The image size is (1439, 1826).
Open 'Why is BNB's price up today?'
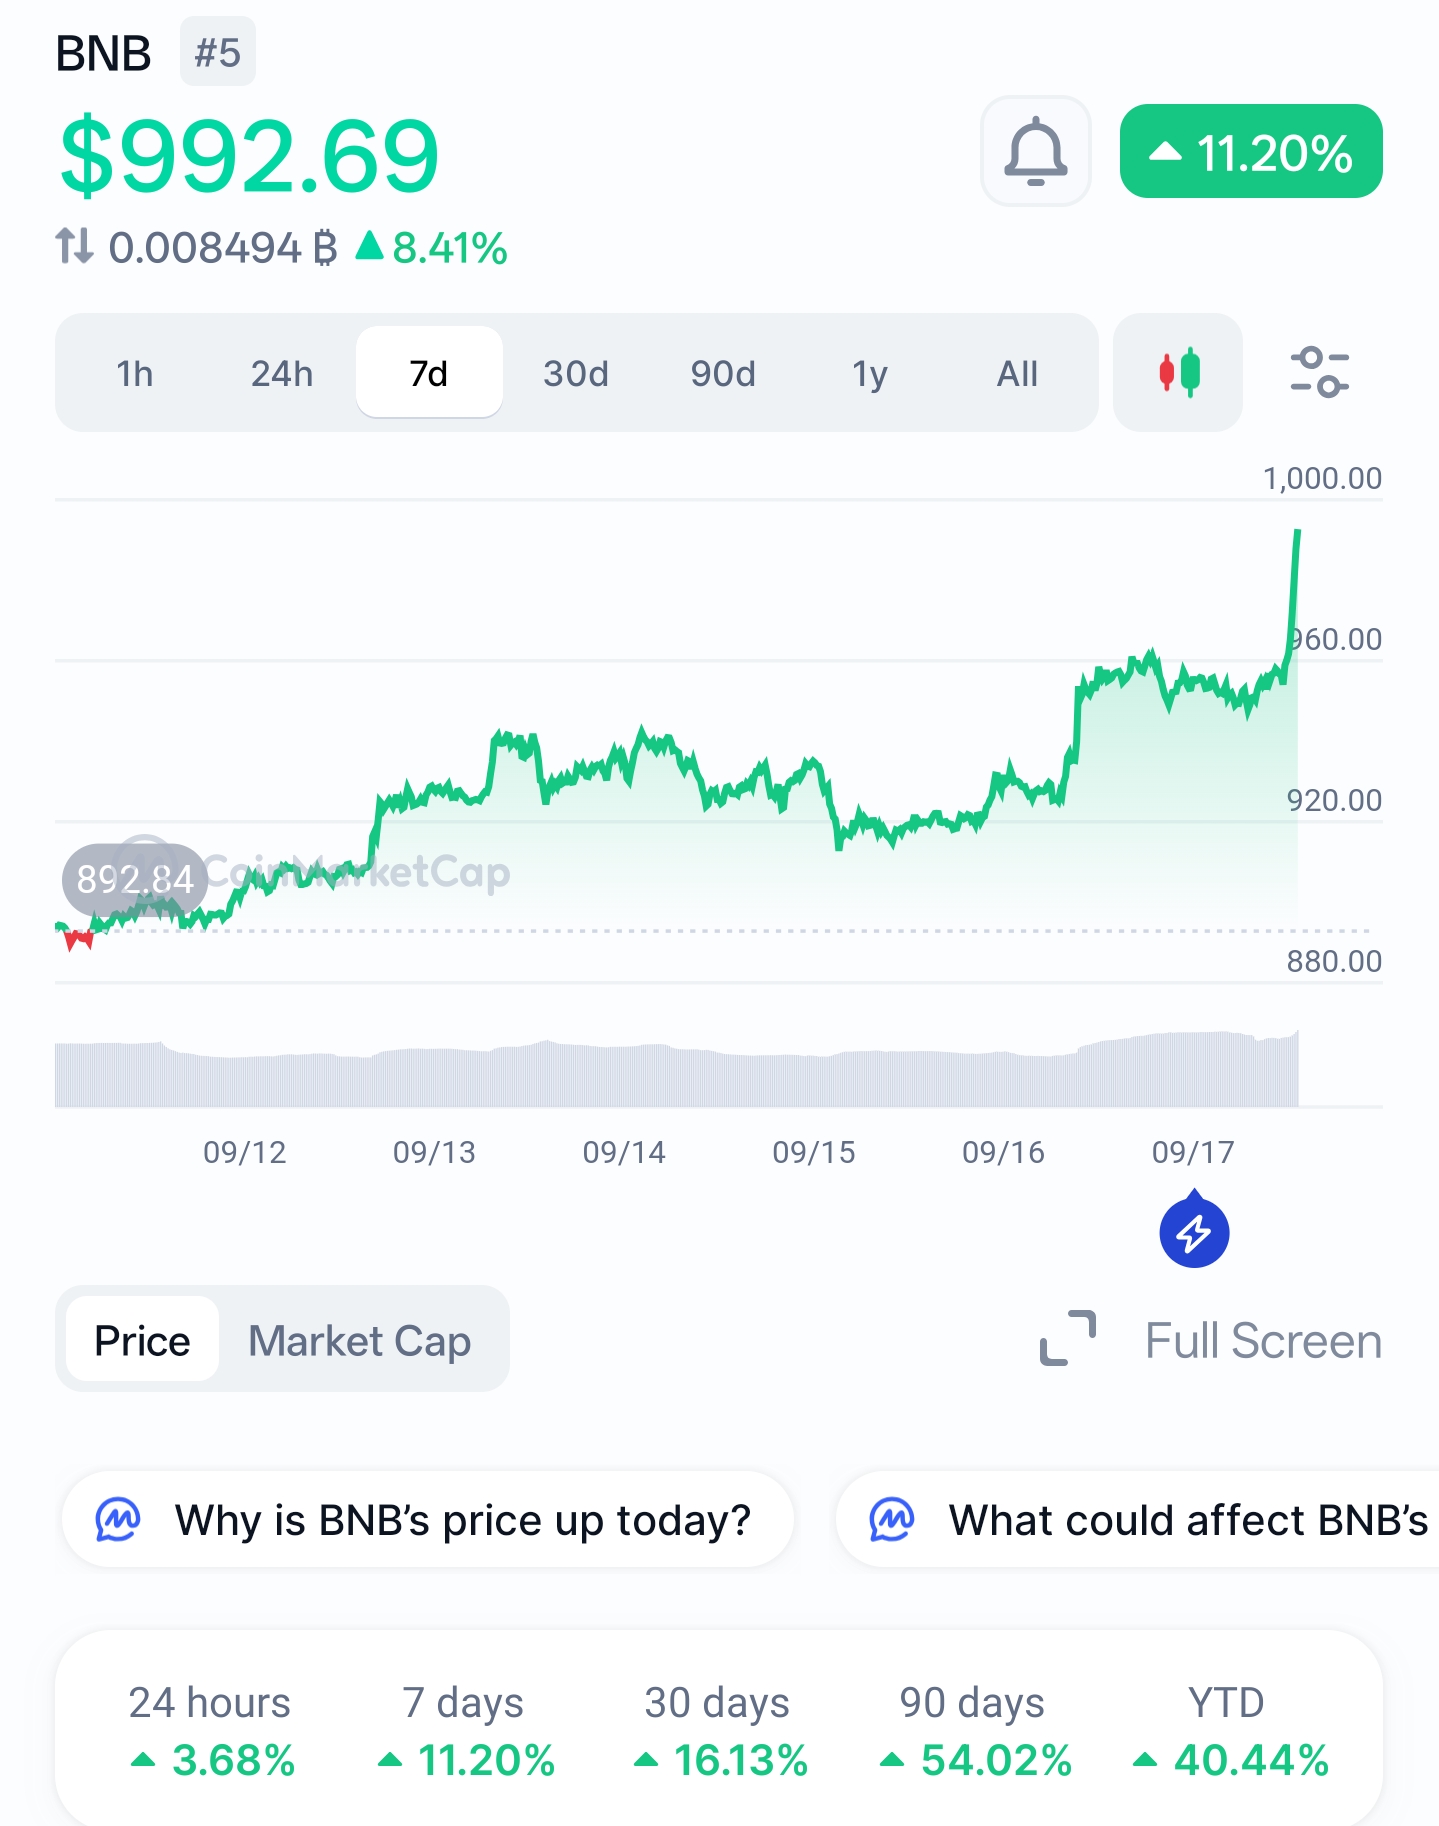click(428, 1520)
